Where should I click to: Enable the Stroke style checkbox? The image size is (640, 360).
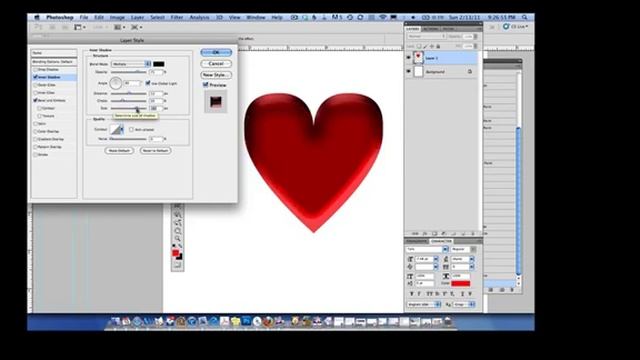36,155
